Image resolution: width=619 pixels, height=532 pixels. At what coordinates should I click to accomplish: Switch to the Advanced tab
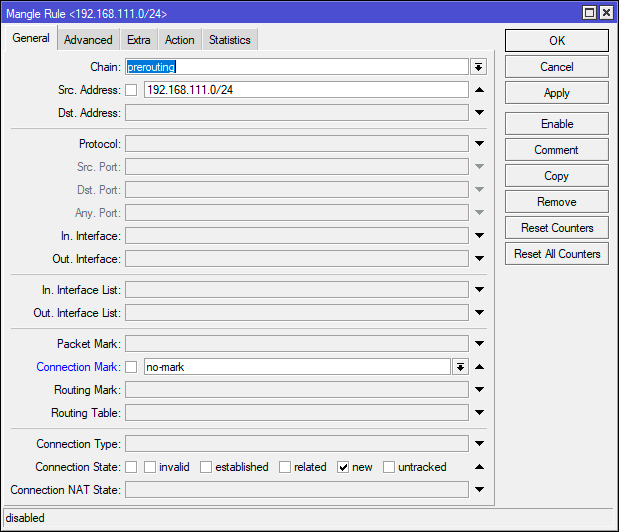click(88, 40)
